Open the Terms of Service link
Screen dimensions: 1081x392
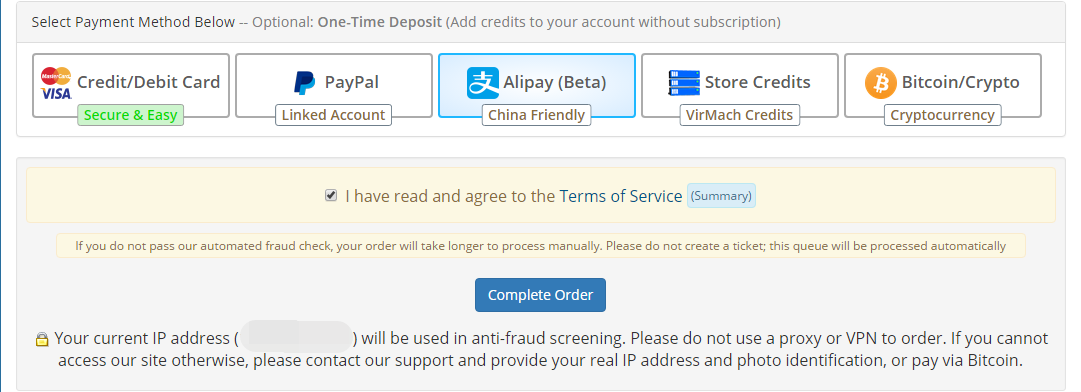(620, 196)
